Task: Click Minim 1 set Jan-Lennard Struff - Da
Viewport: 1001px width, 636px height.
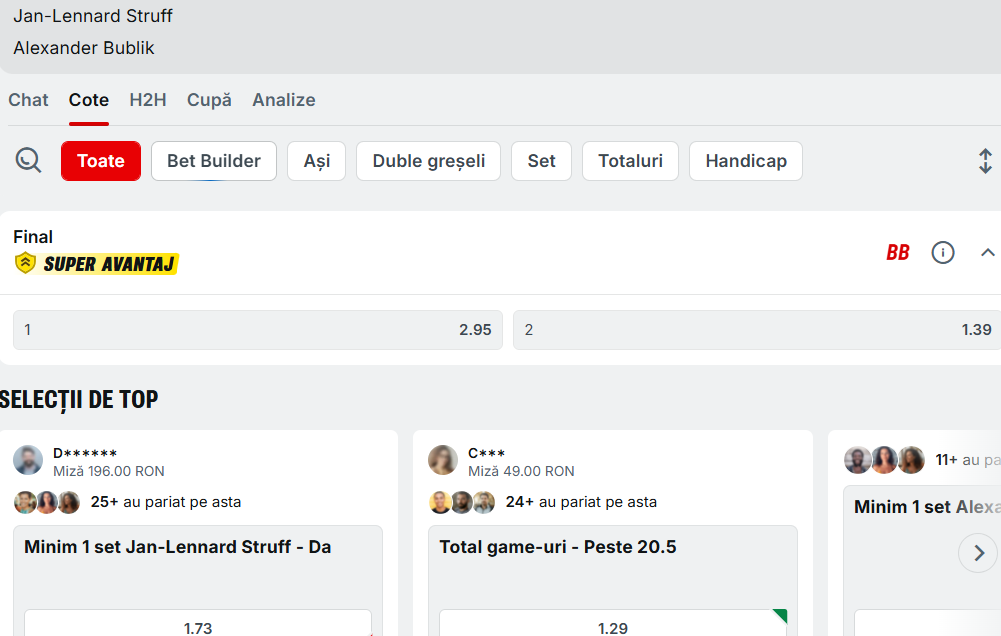Action: click(x=177, y=547)
